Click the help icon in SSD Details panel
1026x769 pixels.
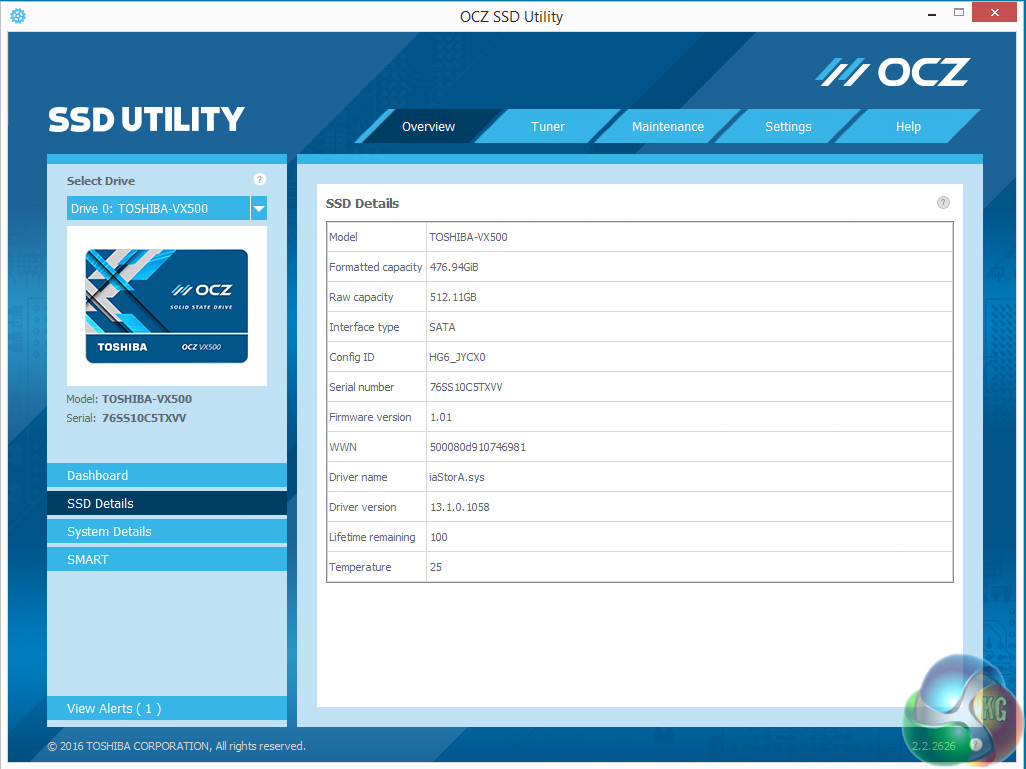pos(943,203)
